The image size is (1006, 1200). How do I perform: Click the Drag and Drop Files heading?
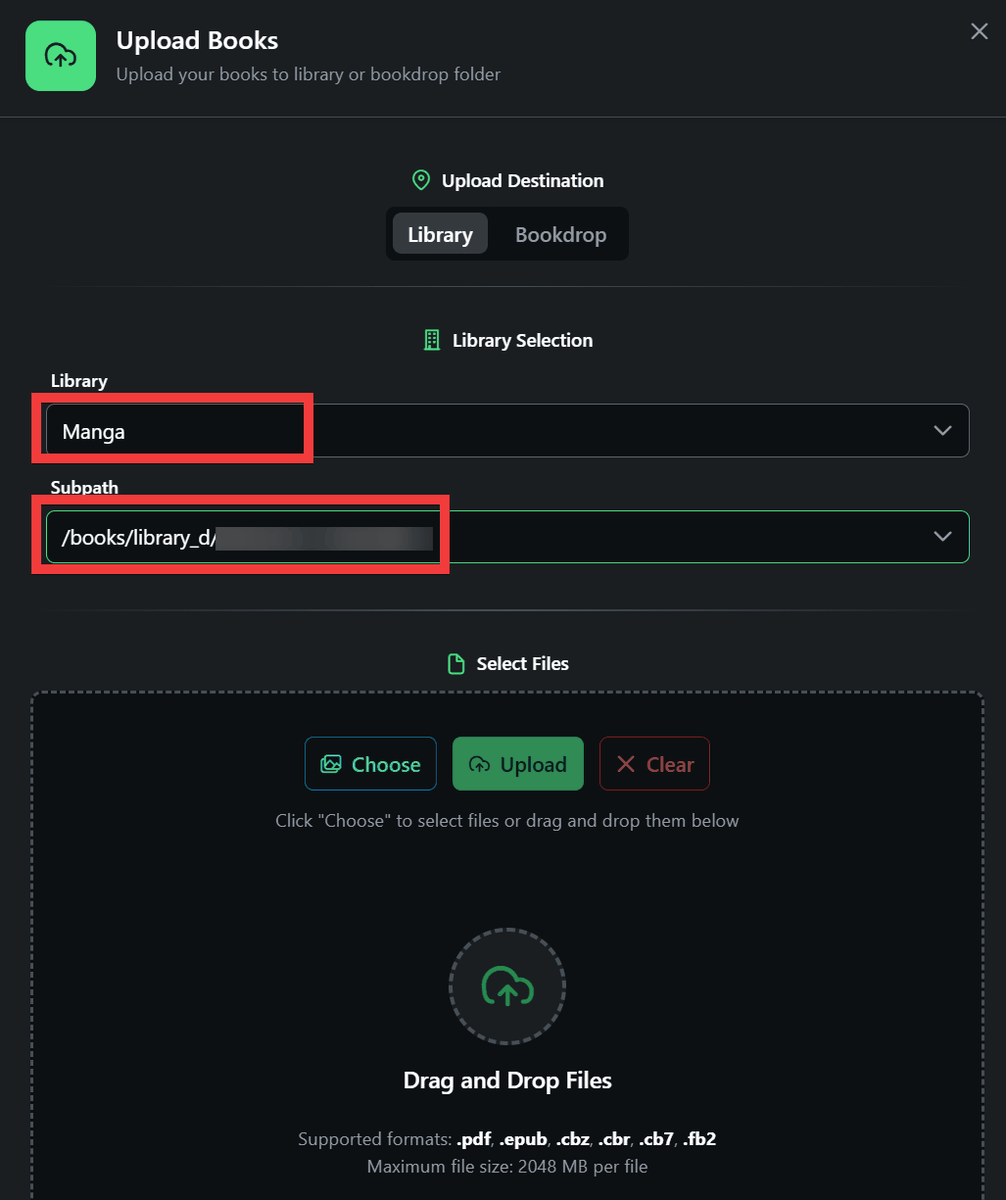(507, 1081)
